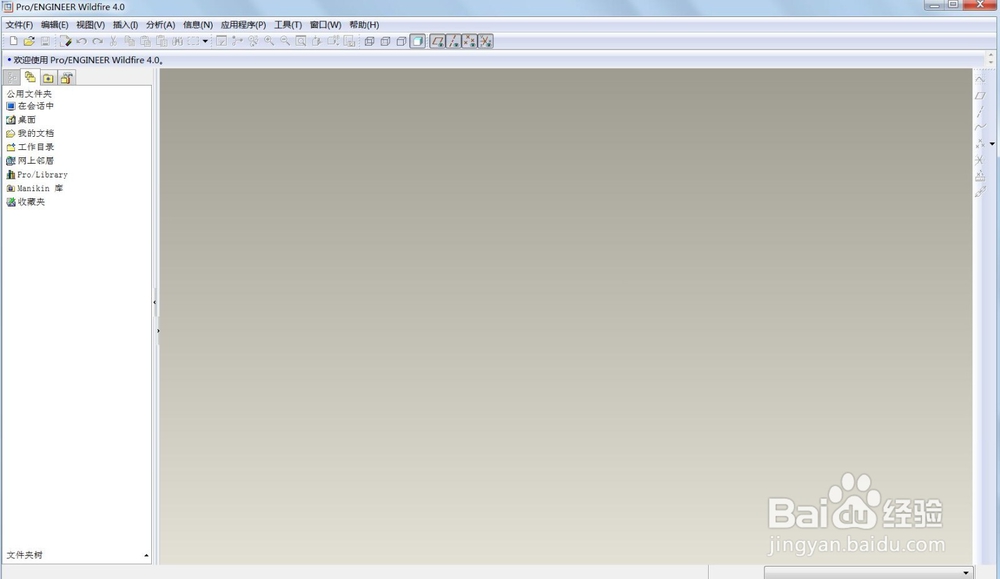This screenshot has width=1000, height=579.
Task: Click the Repaint screen icon
Action: (x=221, y=41)
